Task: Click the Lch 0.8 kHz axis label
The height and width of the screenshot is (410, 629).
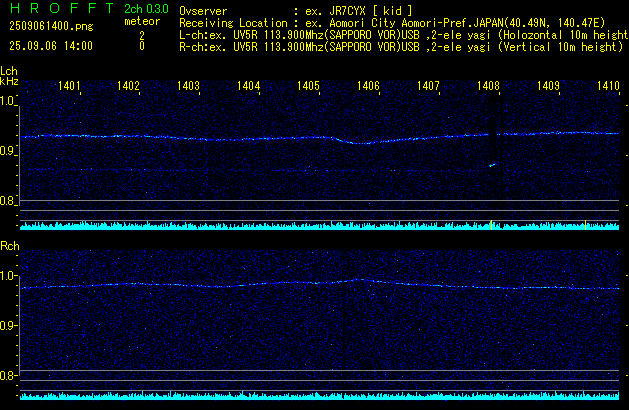Action: (7, 201)
